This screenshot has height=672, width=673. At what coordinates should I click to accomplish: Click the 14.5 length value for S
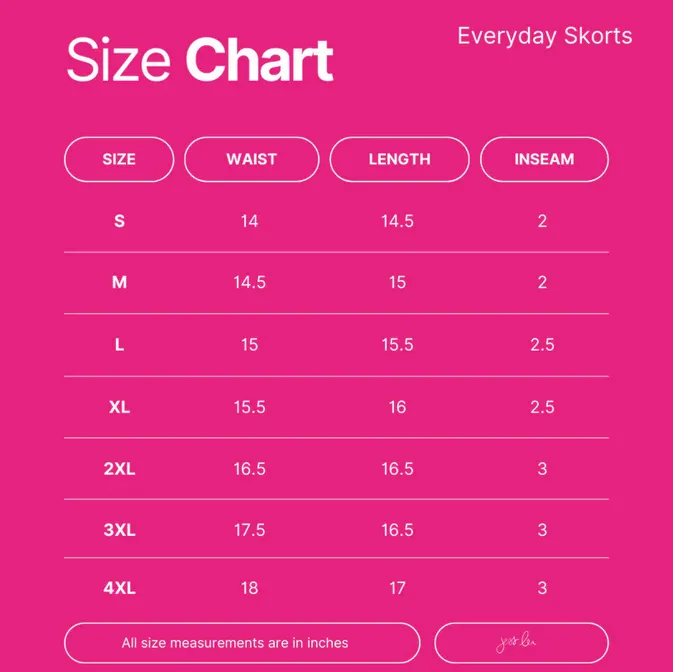tap(397, 221)
